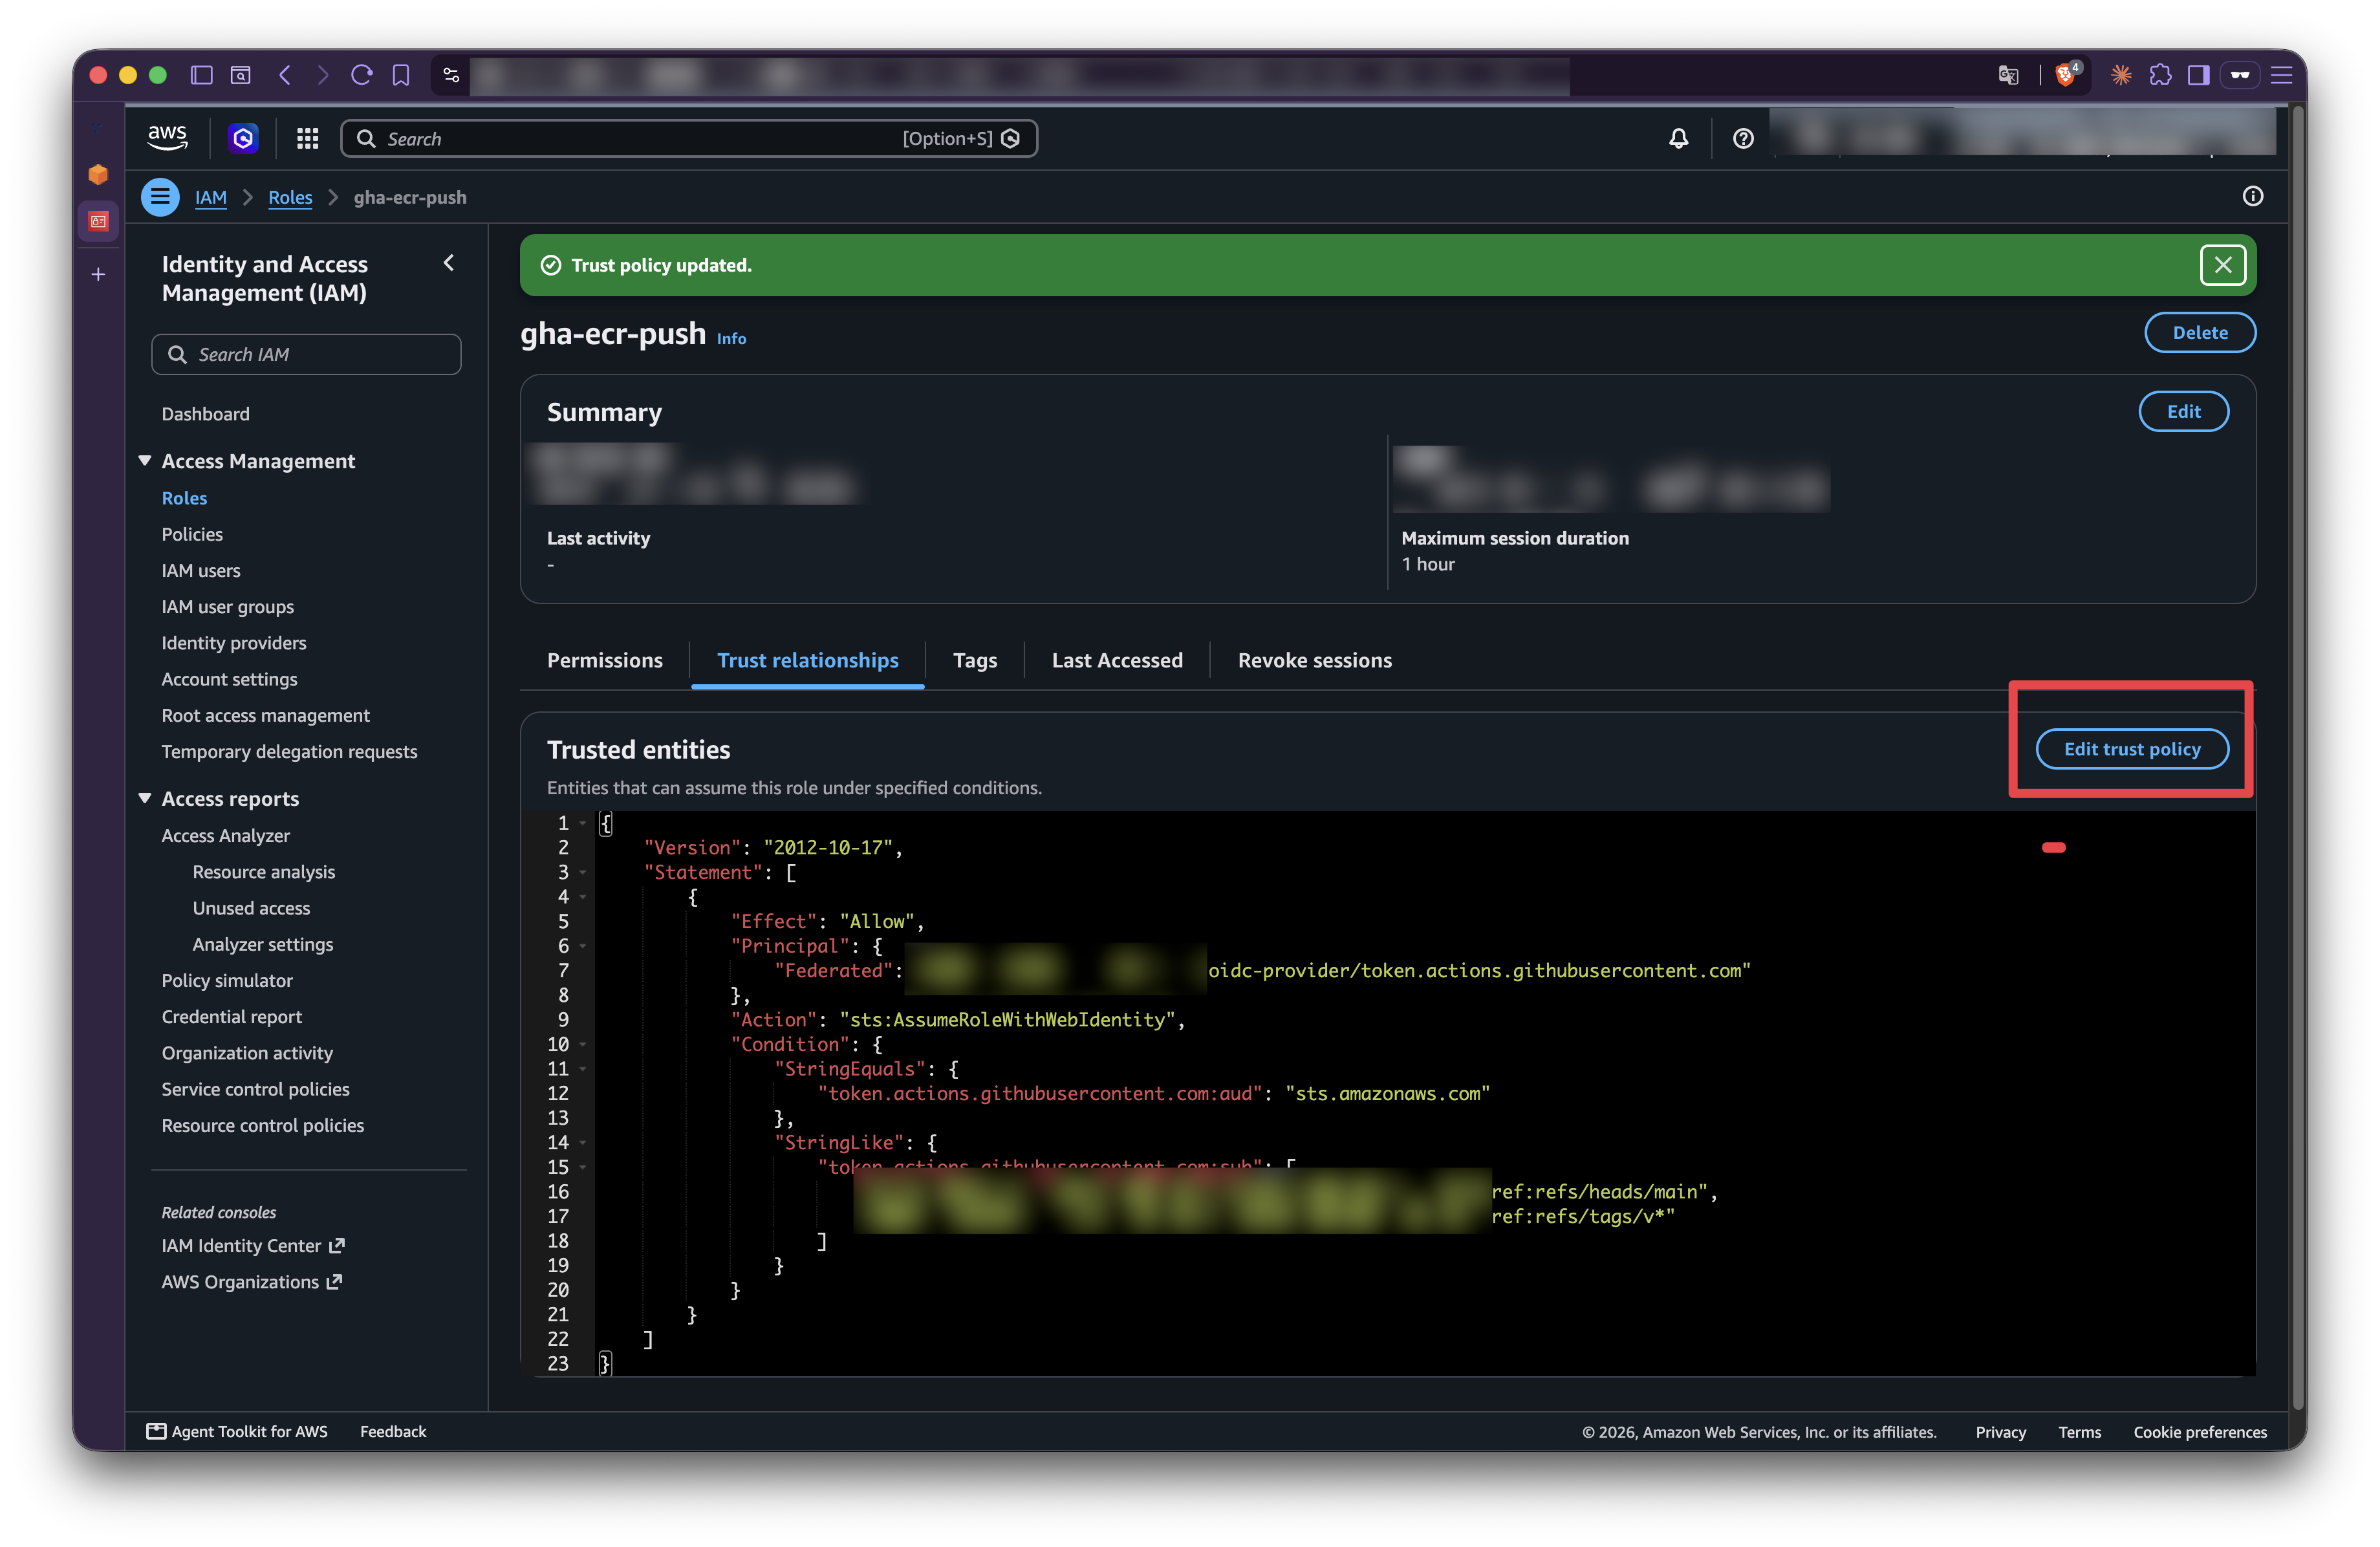2380x1547 pixels.
Task: Go forward with the browser forward arrow
Action: [322, 75]
